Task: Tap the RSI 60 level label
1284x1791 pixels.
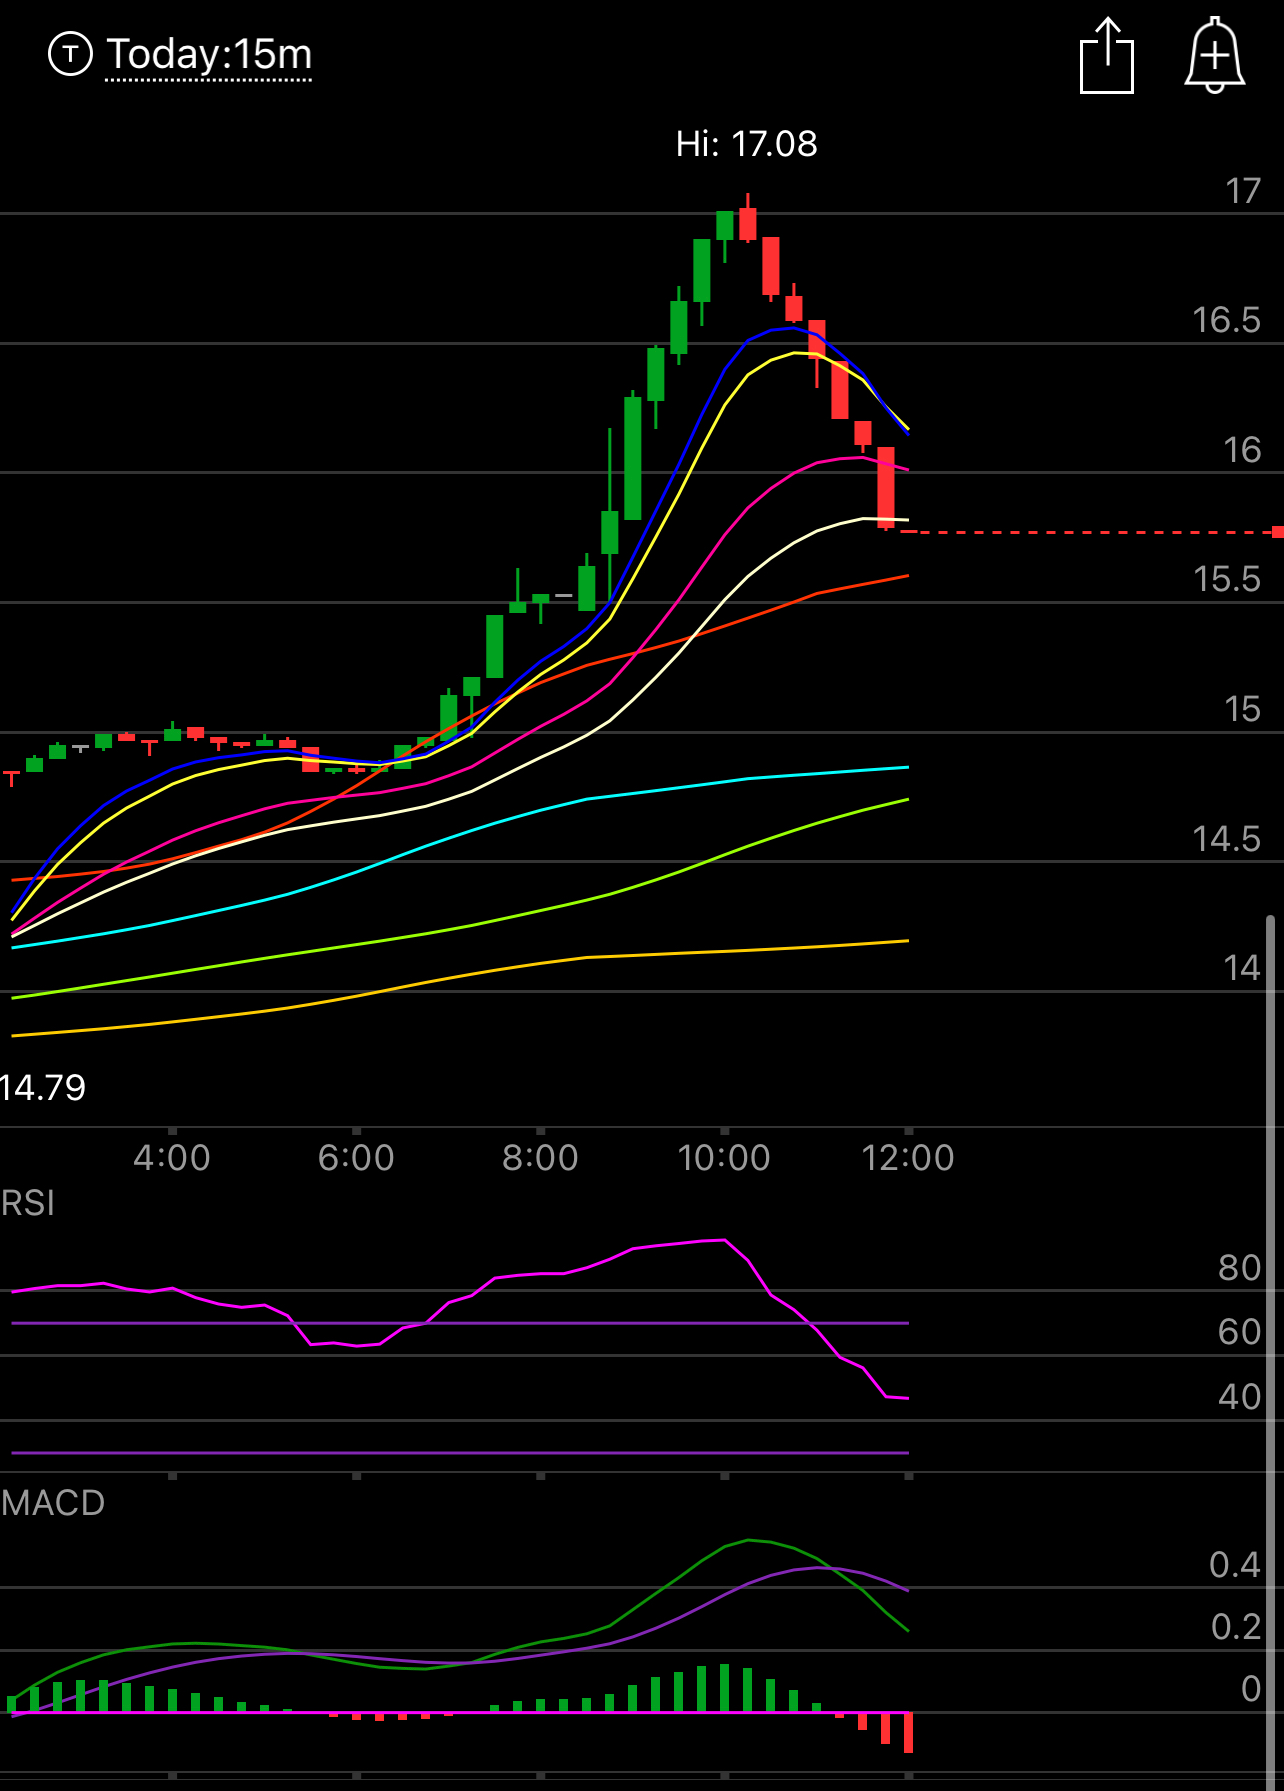Action: [x=1240, y=1332]
